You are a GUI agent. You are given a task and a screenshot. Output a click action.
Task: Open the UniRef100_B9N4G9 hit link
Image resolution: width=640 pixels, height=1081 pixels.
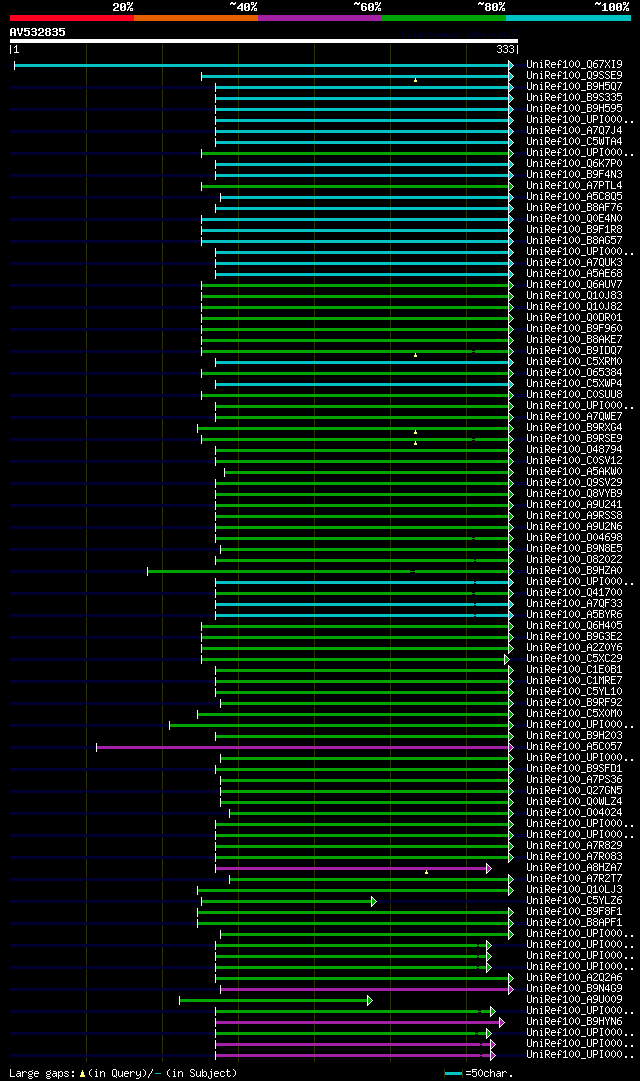(574, 989)
